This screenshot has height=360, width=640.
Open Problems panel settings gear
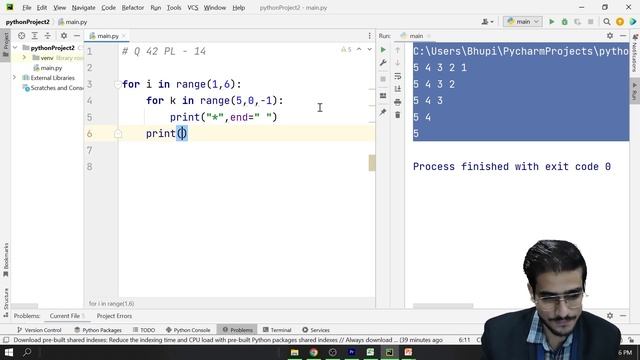click(x=610, y=316)
